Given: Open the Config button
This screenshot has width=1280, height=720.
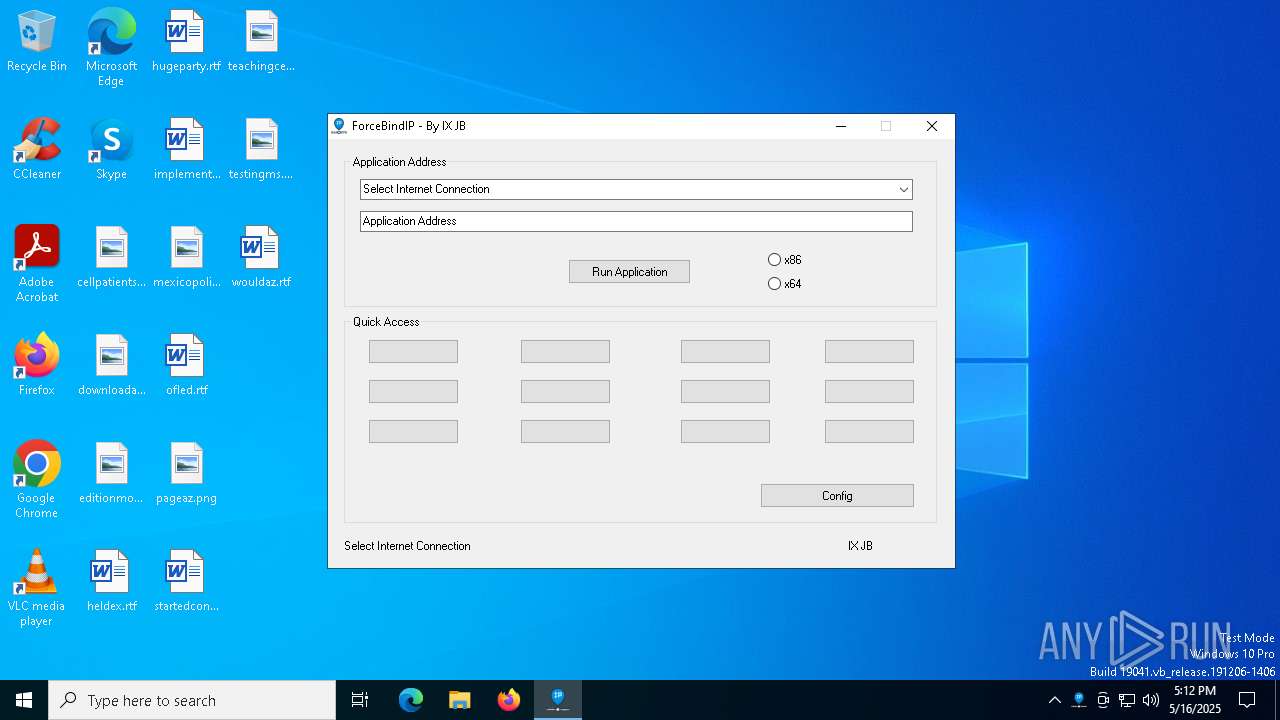Looking at the screenshot, I should 837,496.
